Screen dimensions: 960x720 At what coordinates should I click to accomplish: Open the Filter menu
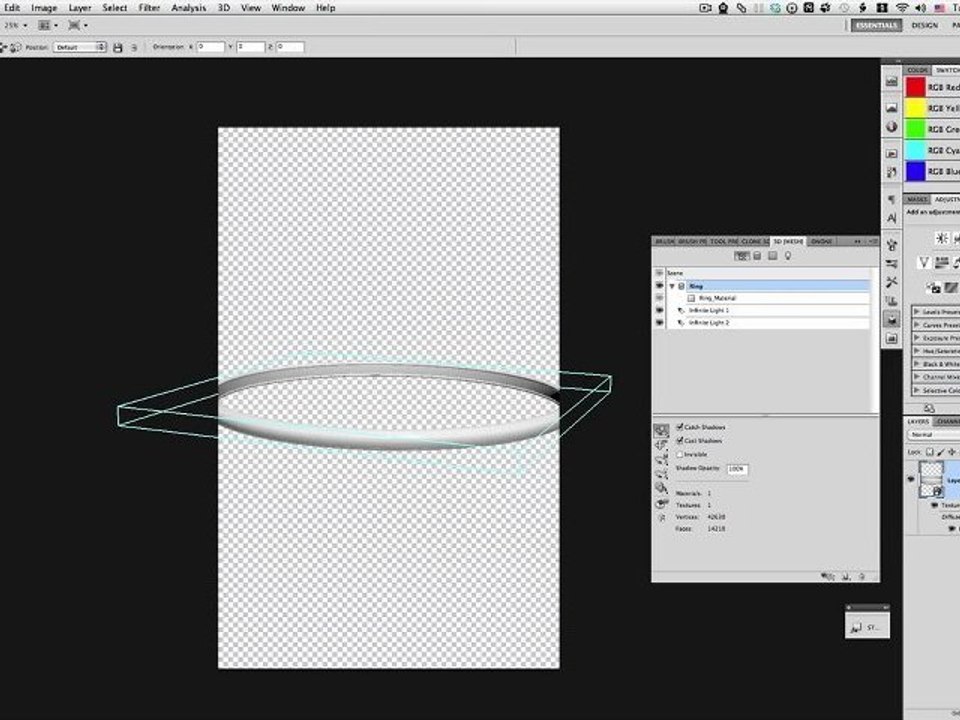pyautogui.click(x=149, y=8)
